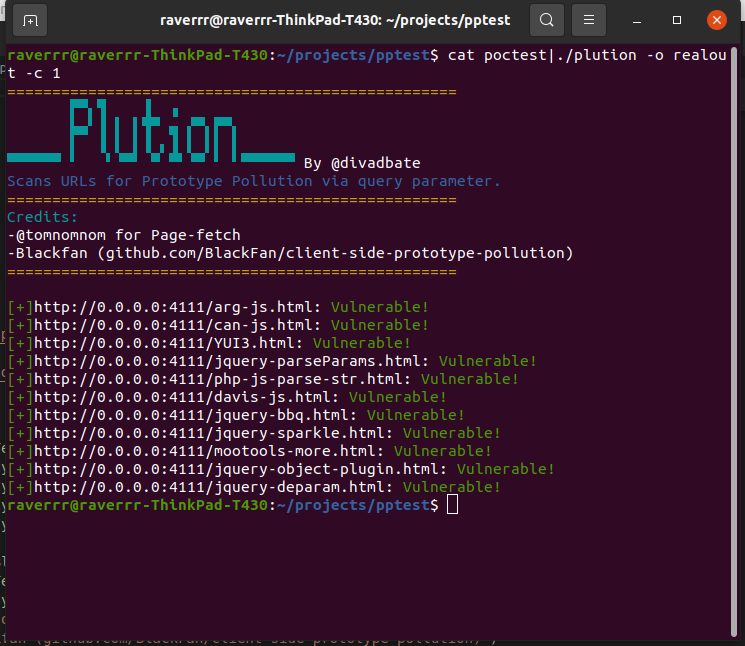Click the jquery-parseParams.html URL line
This screenshot has width=745, height=646.
point(272,361)
